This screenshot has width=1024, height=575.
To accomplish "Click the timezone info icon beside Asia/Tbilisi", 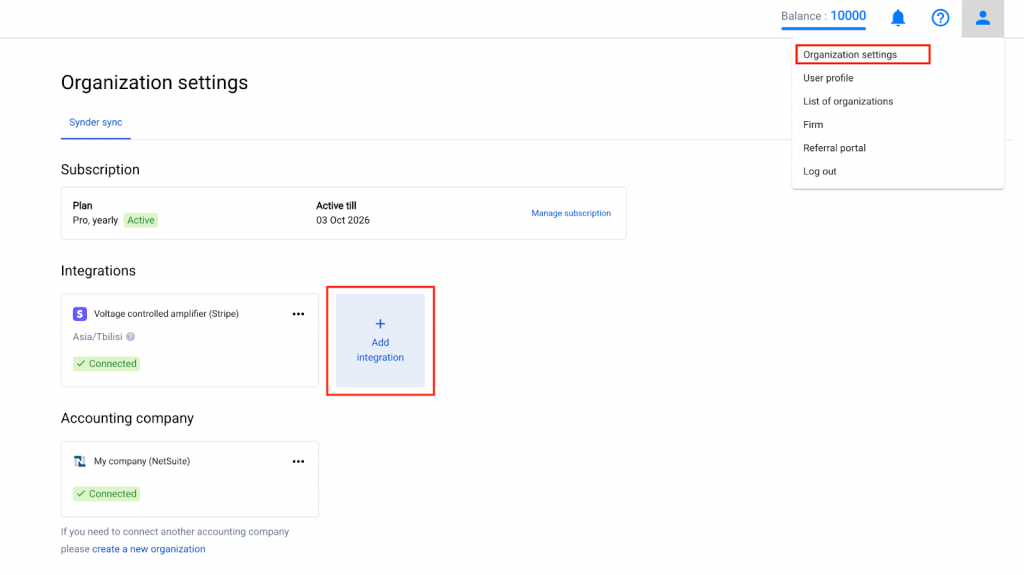I will [x=130, y=337].
